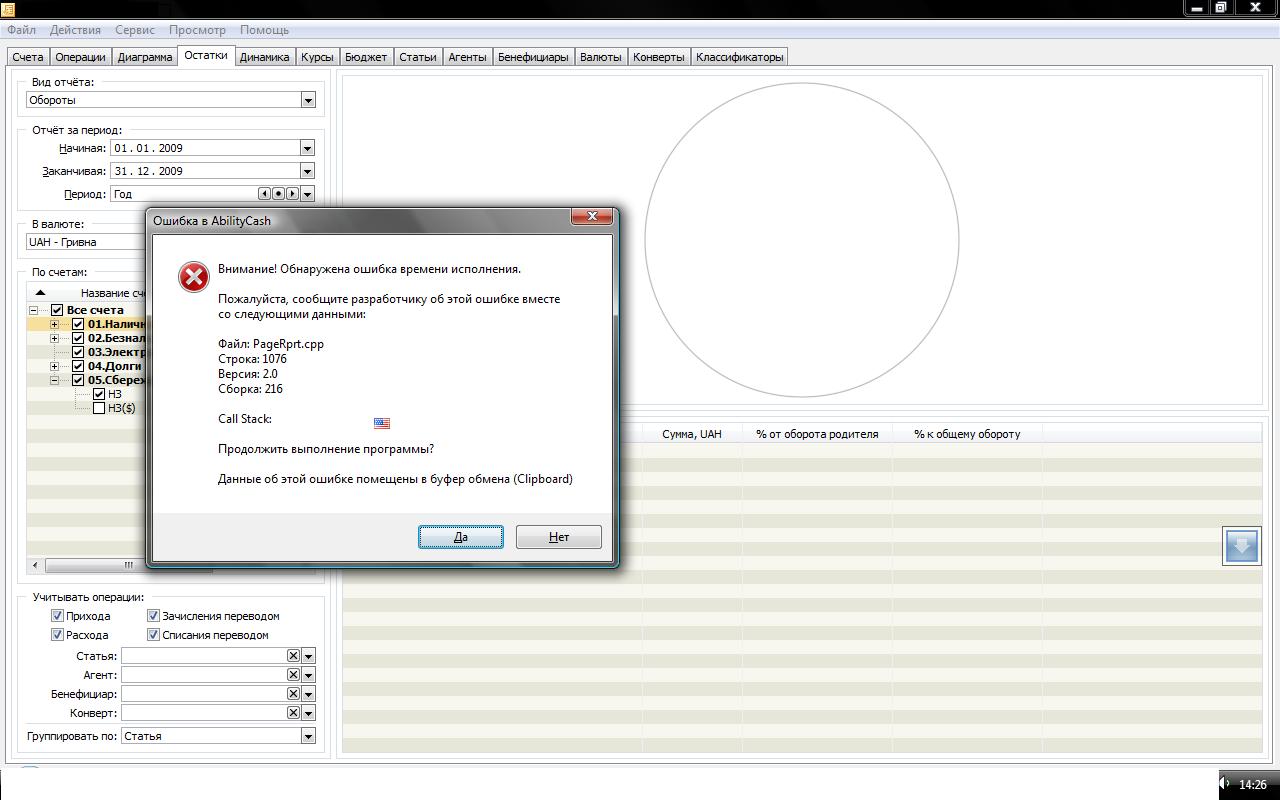The width and height of the screenshot is (1280, 800).
Task: Clear the Бенефициар filter with X icon
Action: pyautogui.click(x=293, y=694)
